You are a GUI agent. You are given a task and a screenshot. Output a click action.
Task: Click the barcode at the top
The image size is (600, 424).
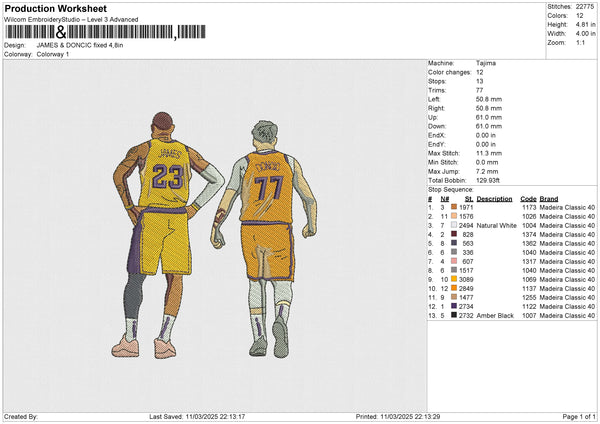pyautogui.click(x=92, y=32)
